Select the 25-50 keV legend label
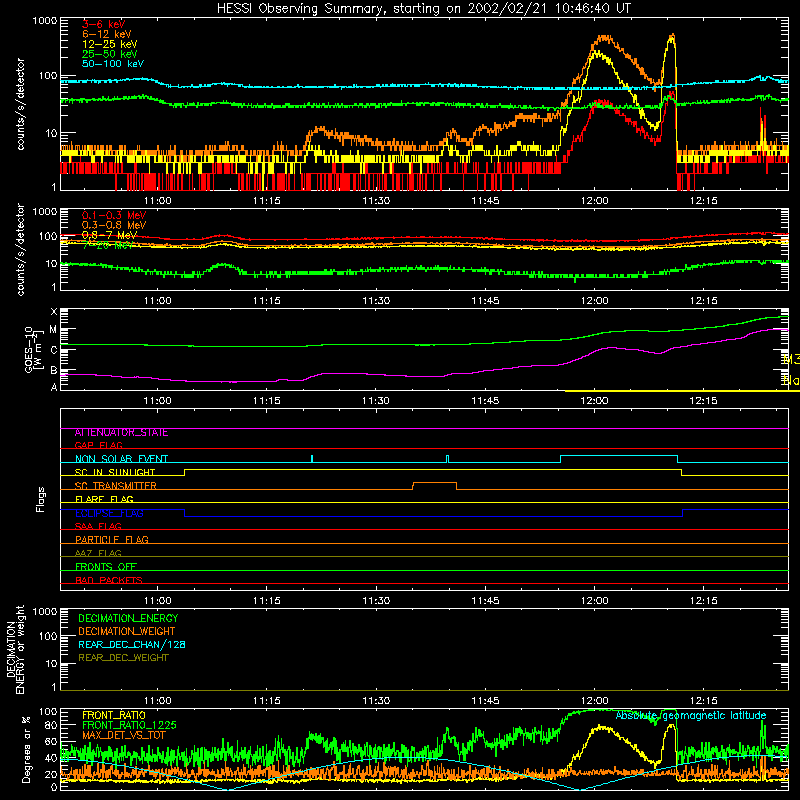 [110, 54]
